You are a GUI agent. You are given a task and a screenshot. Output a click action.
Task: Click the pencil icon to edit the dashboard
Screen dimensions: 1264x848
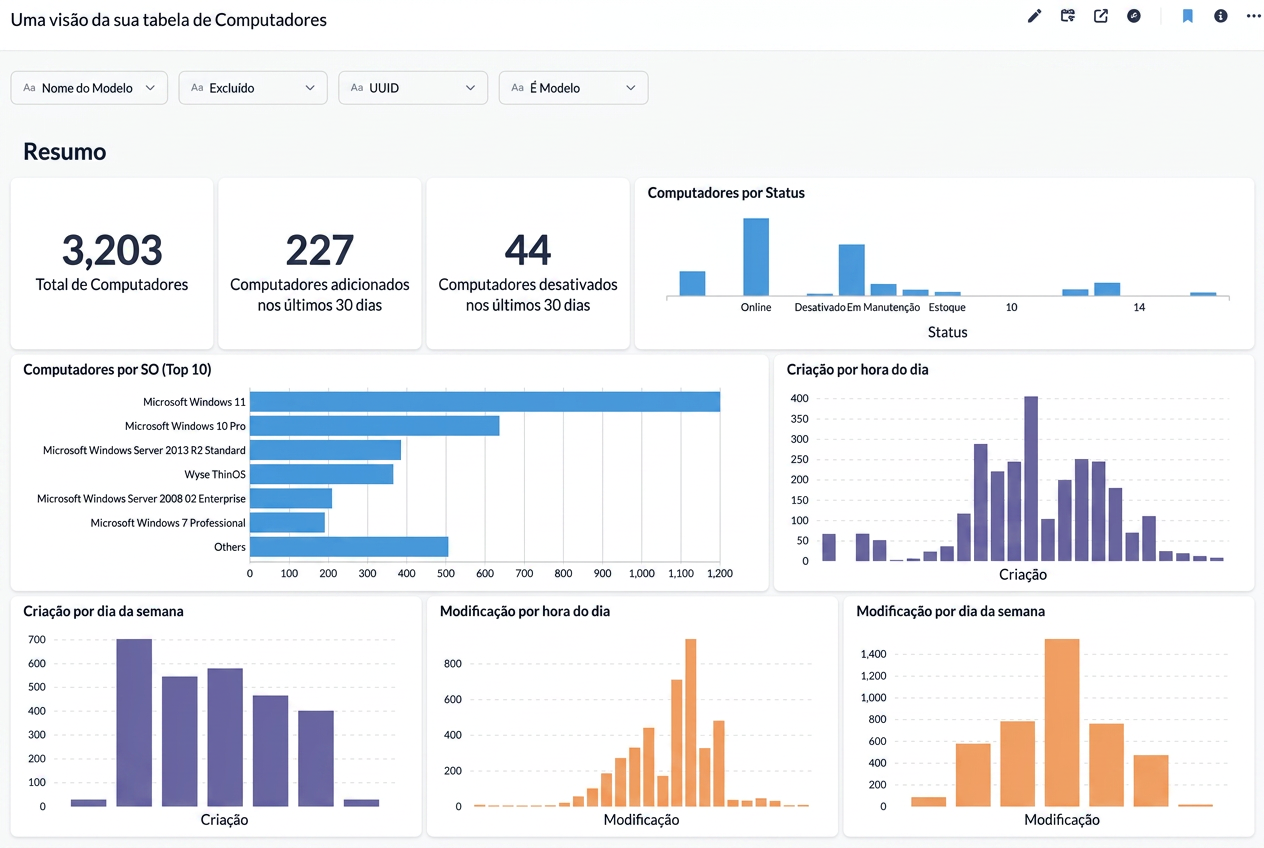[x=1035, y=16]
